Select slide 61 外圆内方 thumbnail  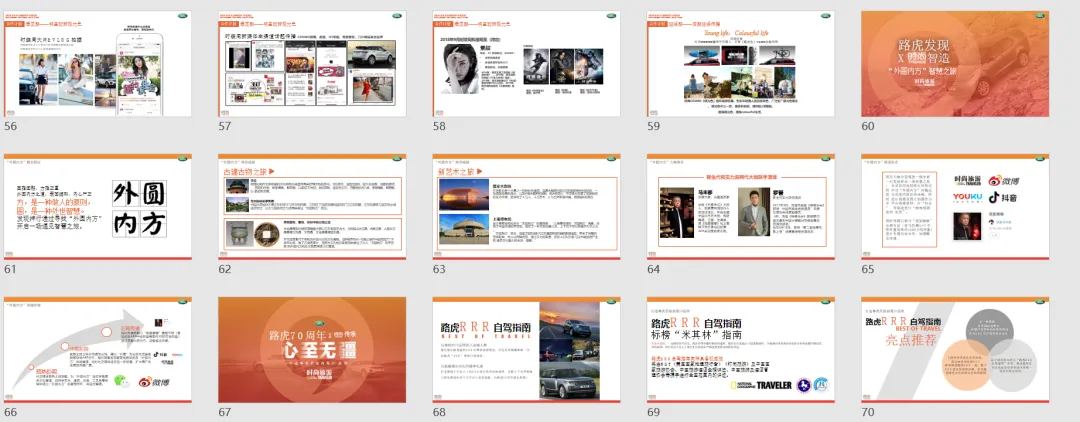(98, 207)
